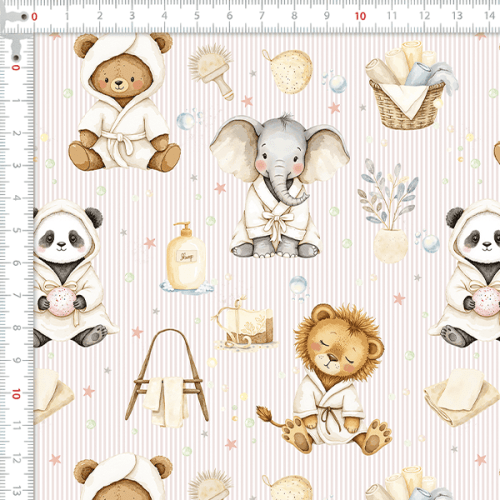
Task: Select the wooden bath brush
Action: click(211, 72)
